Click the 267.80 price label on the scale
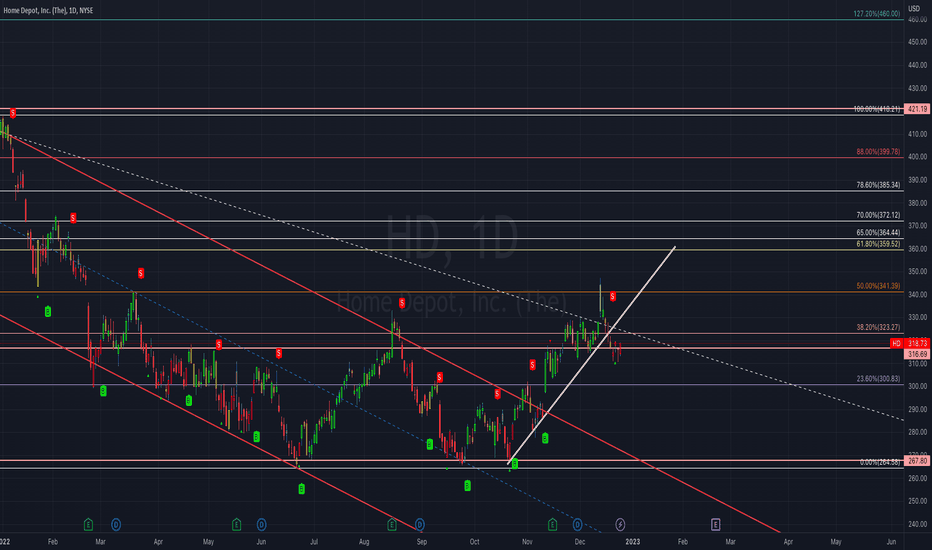 point(917,461)
